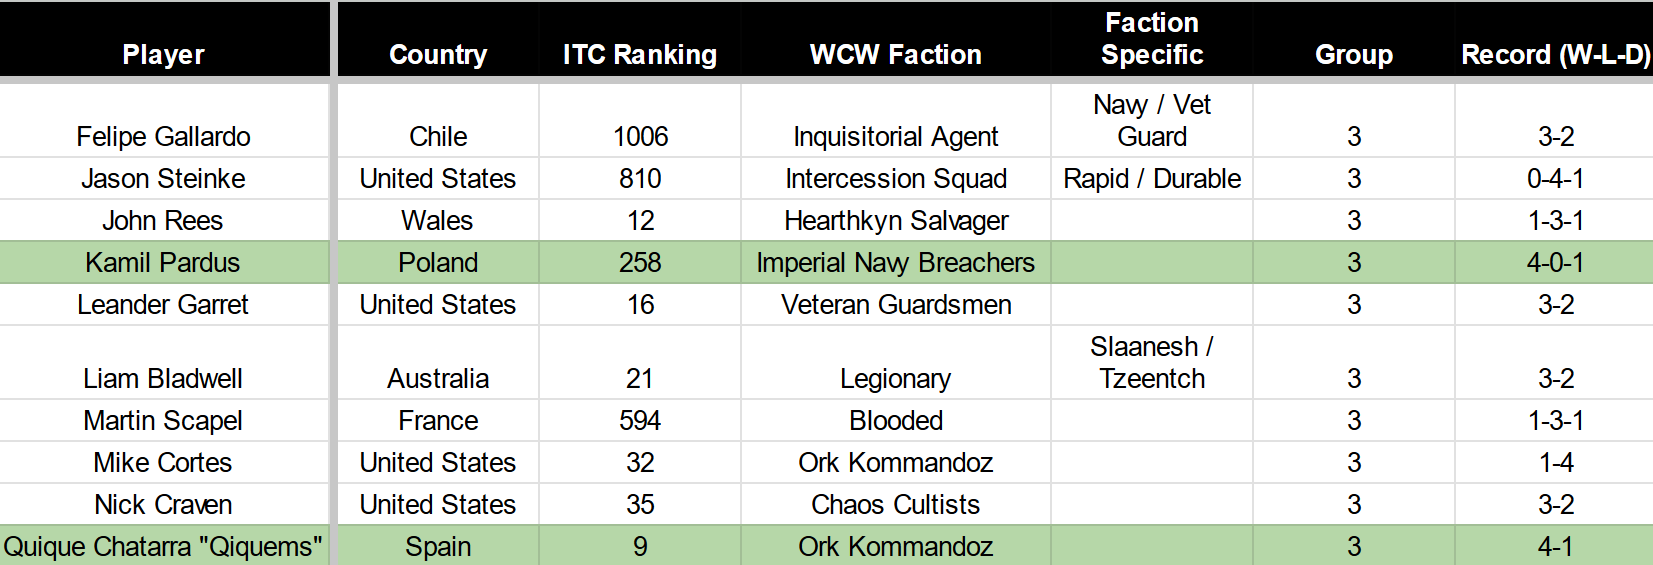Click the Rapid / Durable cell

(1152, 178)
